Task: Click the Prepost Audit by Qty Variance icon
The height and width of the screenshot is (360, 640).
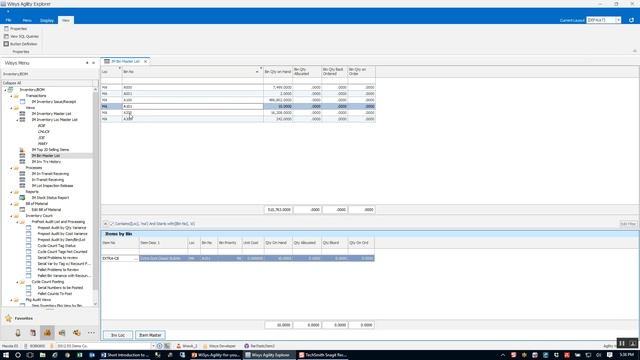Action: click(x=29, y=228)
